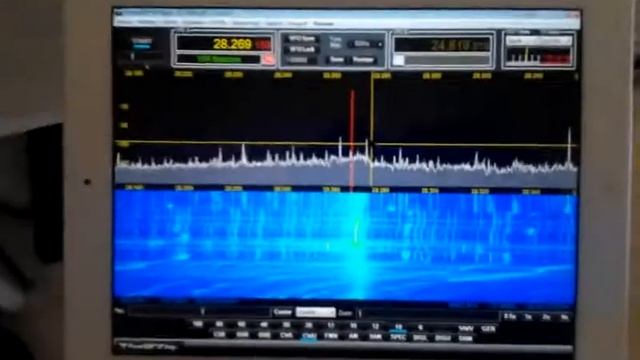Toggle the VFO Sync button
Viewport: 640px width, 360px height.
pyautogui.click(x=302, y=39)
